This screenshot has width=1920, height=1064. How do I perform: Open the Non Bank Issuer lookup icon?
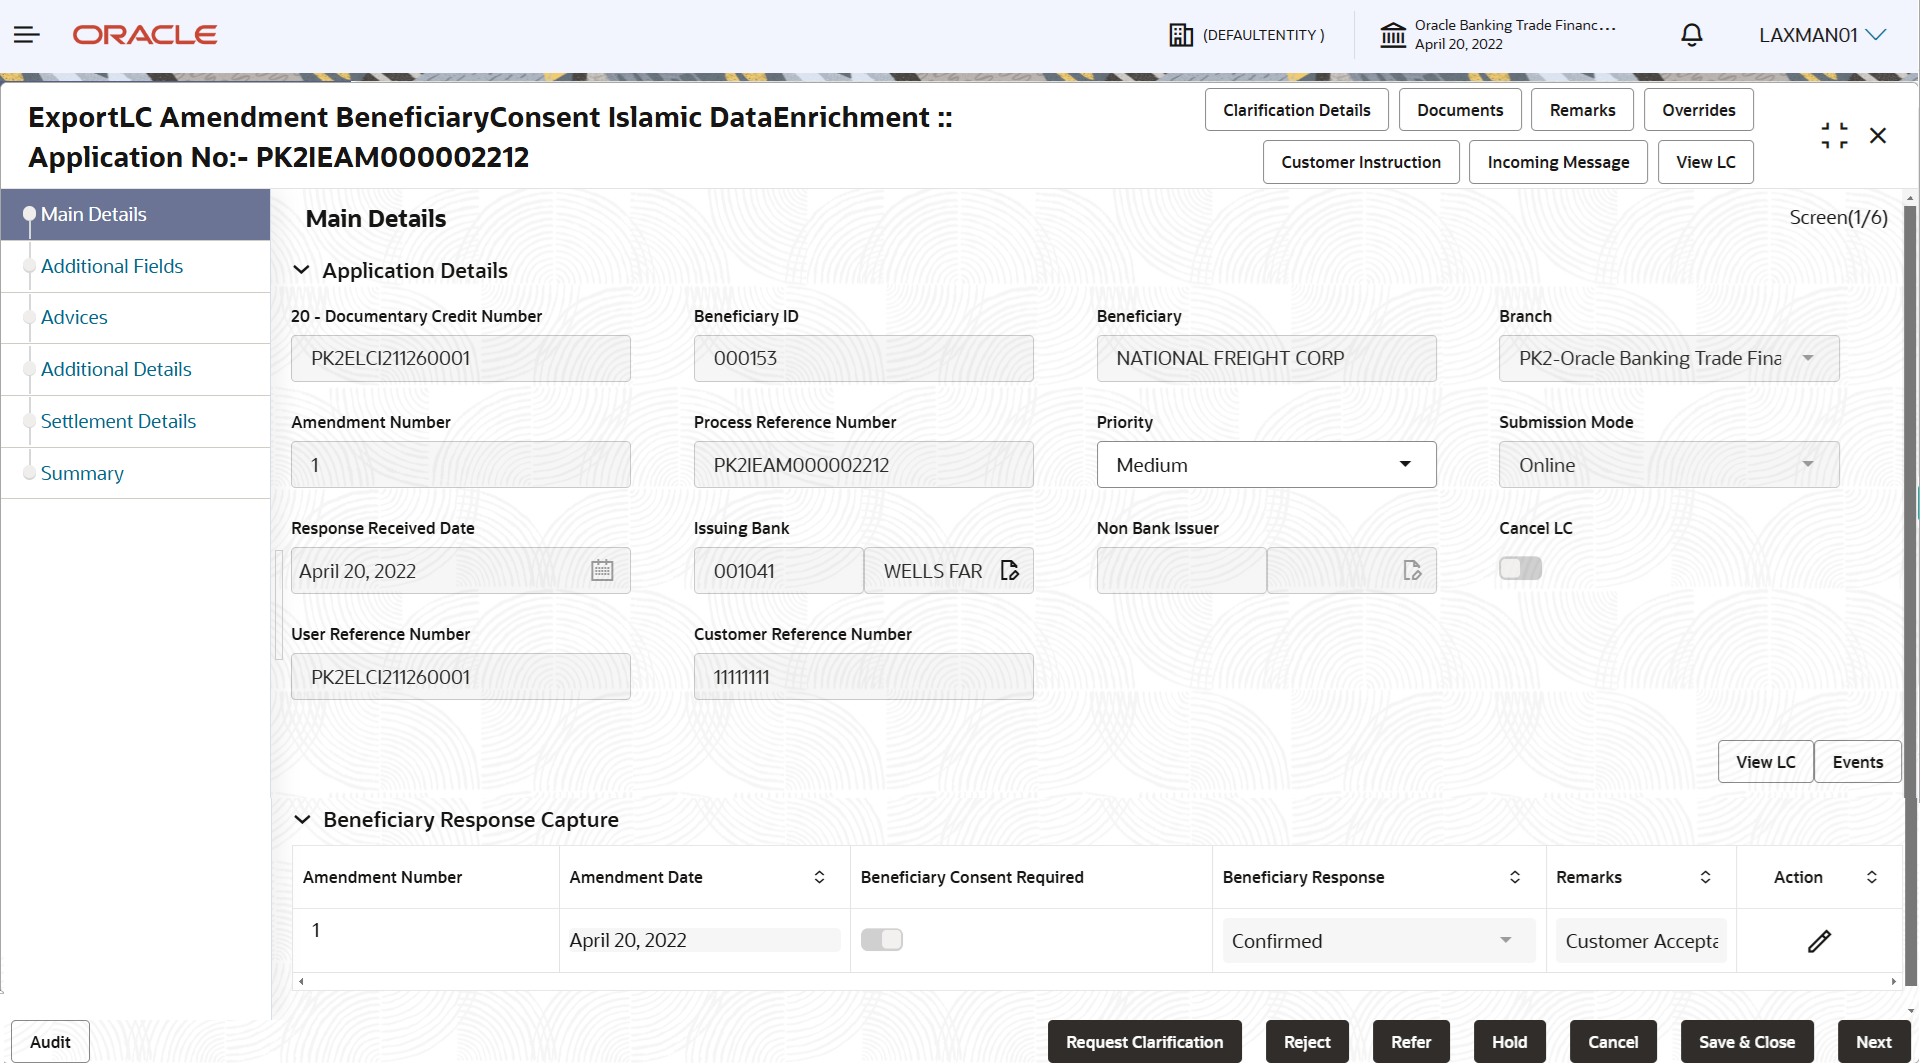point(1411,570)
